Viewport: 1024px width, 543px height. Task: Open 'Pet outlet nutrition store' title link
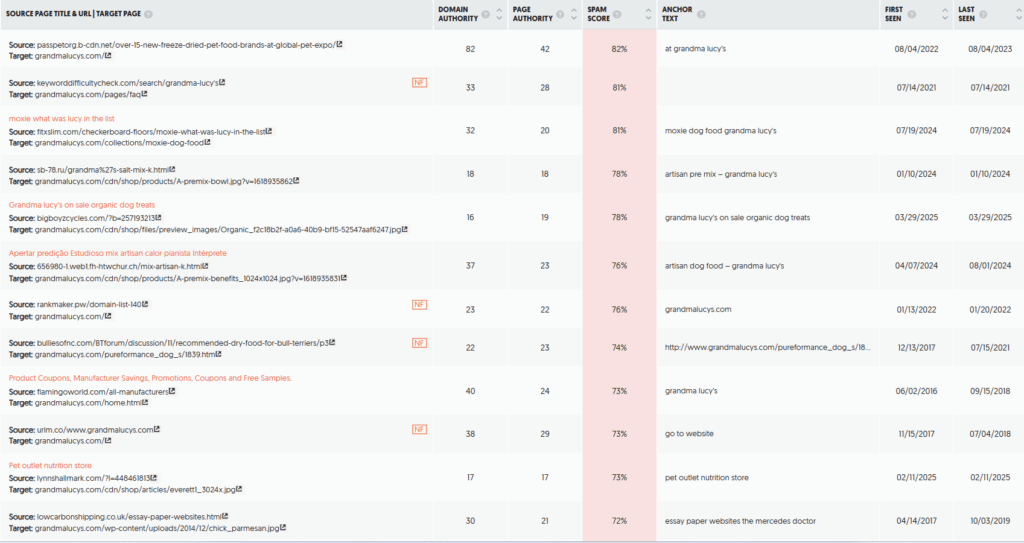tap(50, 466)
